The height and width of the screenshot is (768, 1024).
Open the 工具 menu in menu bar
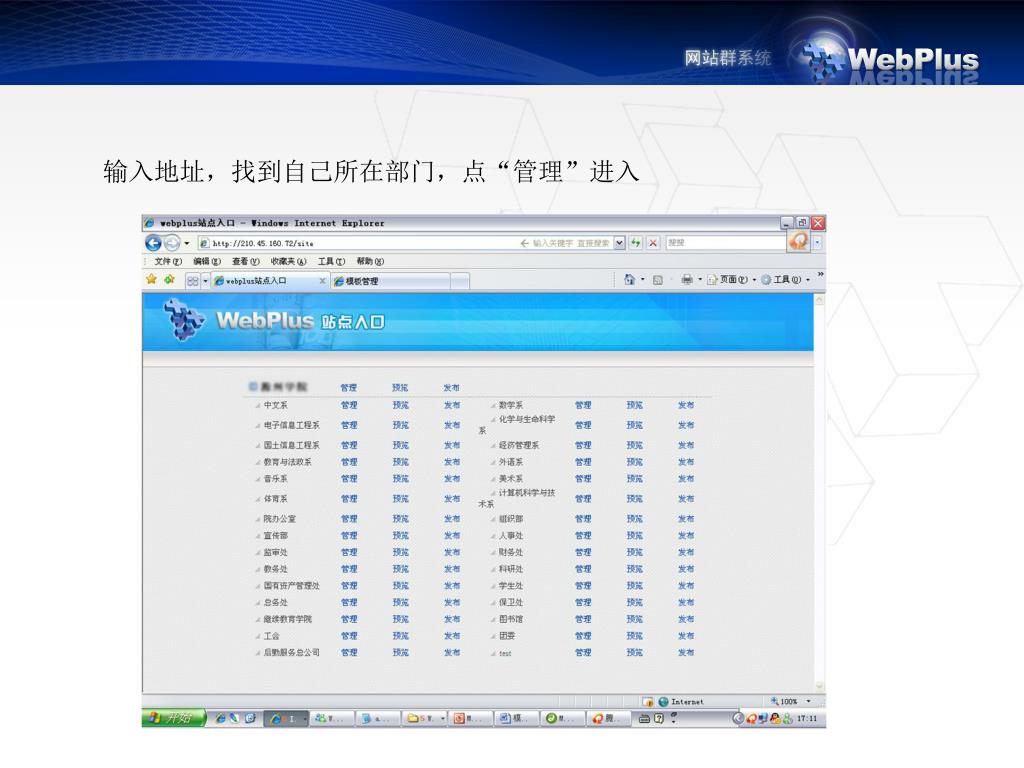click(x=331, y=261)
